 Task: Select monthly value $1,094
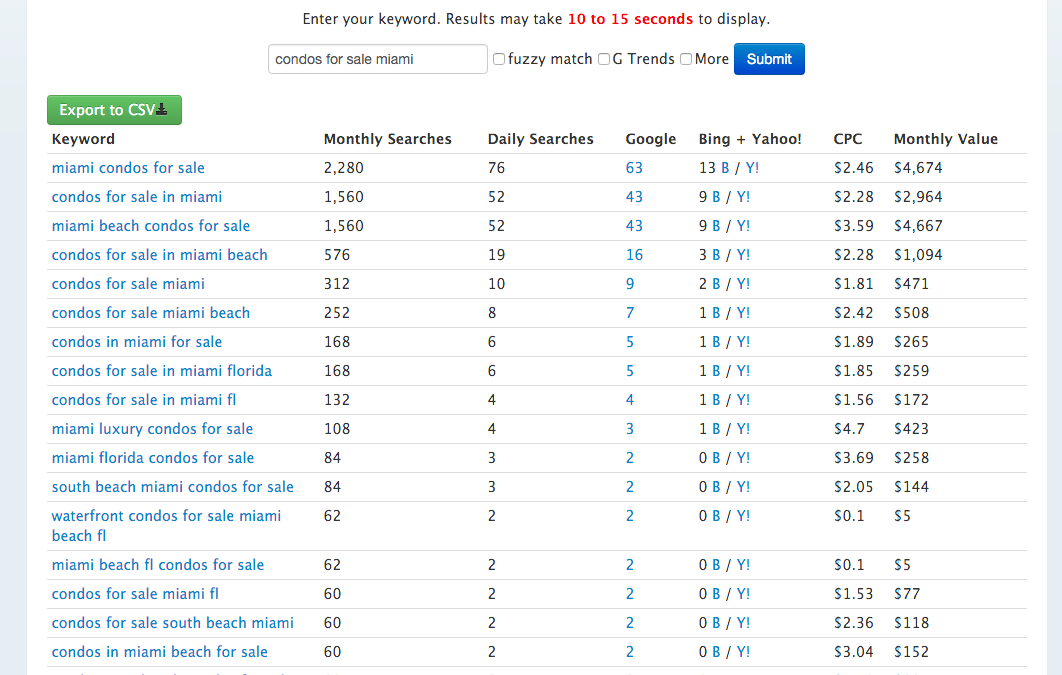918,255
